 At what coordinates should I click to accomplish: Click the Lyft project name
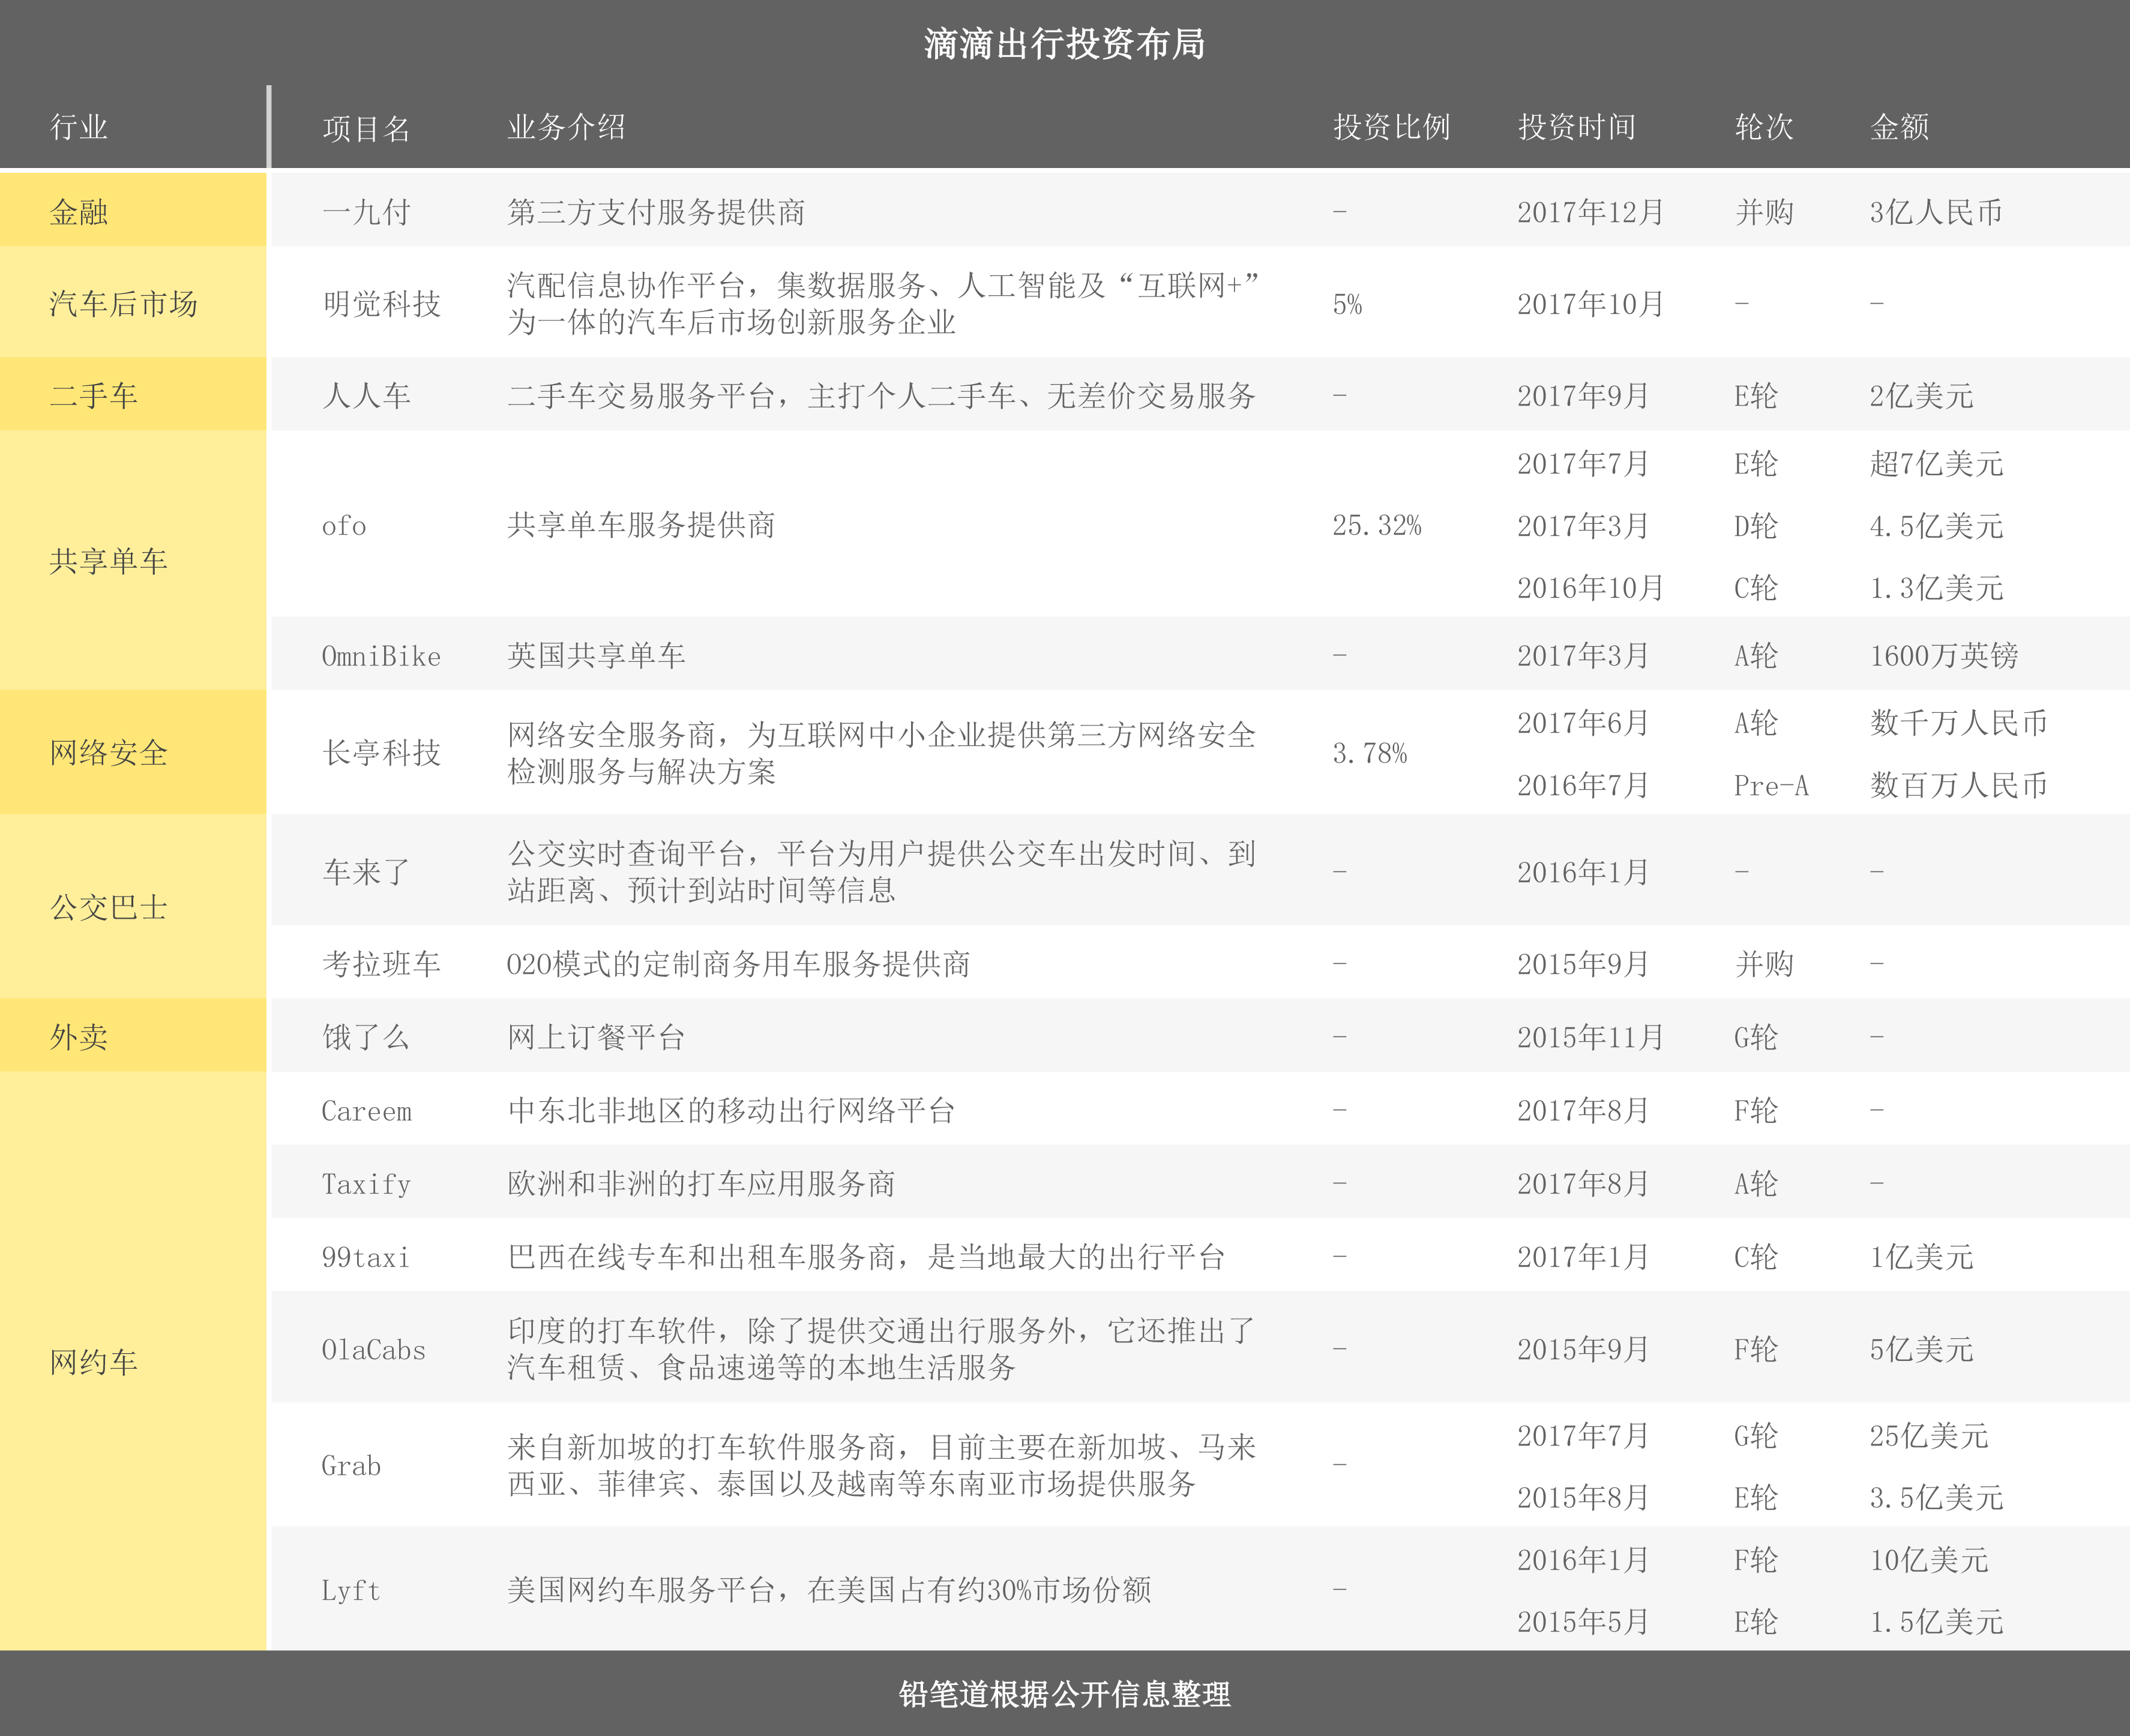351,1590
